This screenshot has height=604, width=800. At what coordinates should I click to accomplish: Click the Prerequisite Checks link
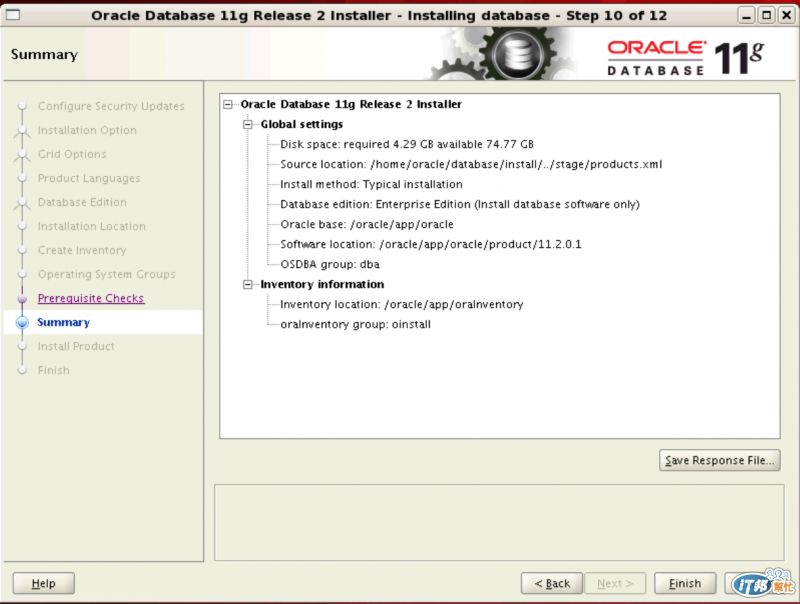[x=91, y=298]
